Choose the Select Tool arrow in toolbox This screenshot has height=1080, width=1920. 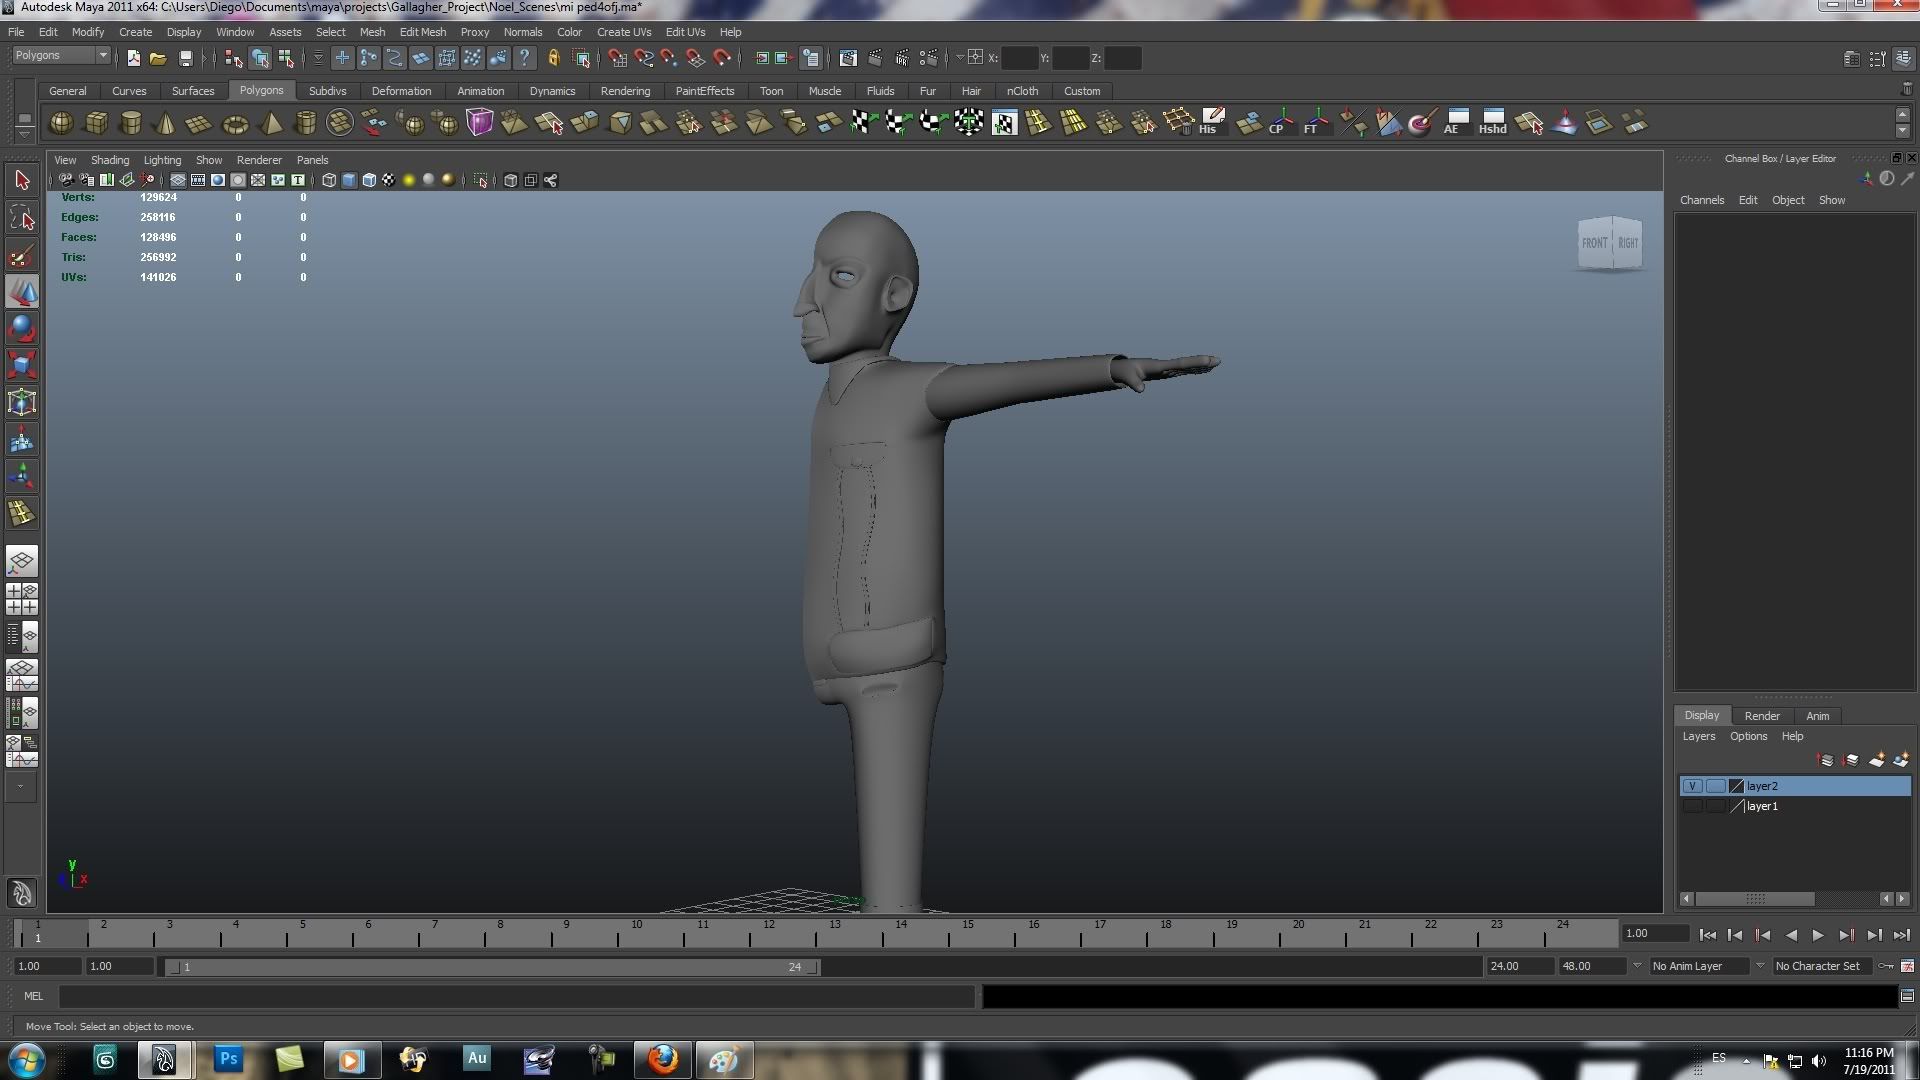(x=22, y=181)
